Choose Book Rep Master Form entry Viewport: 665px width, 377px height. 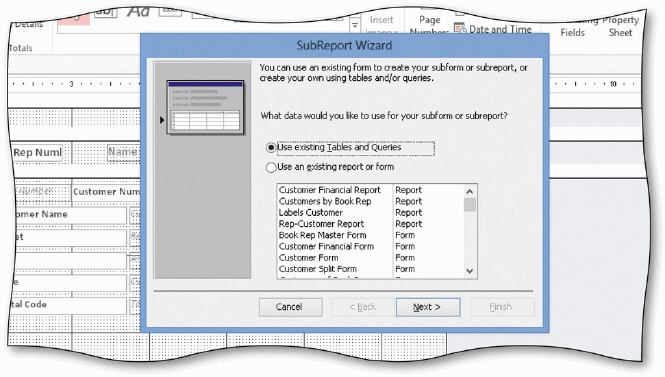322,235
